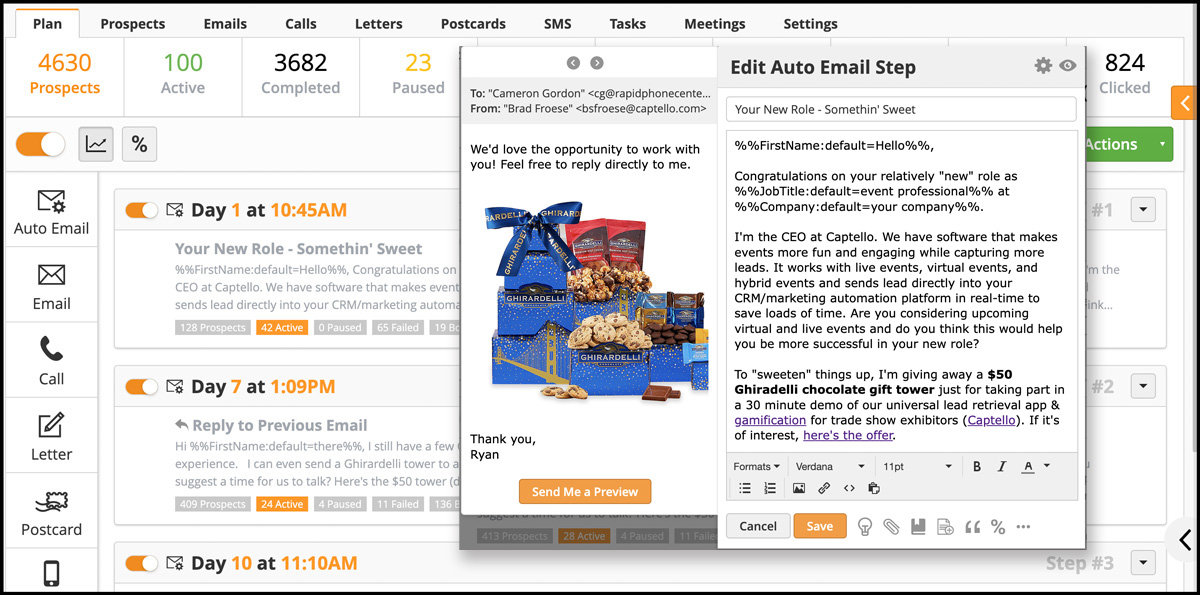Screen dimensions: 1200x595
Task: Toggle the email preview eye icon
Action: point(1068,66)
